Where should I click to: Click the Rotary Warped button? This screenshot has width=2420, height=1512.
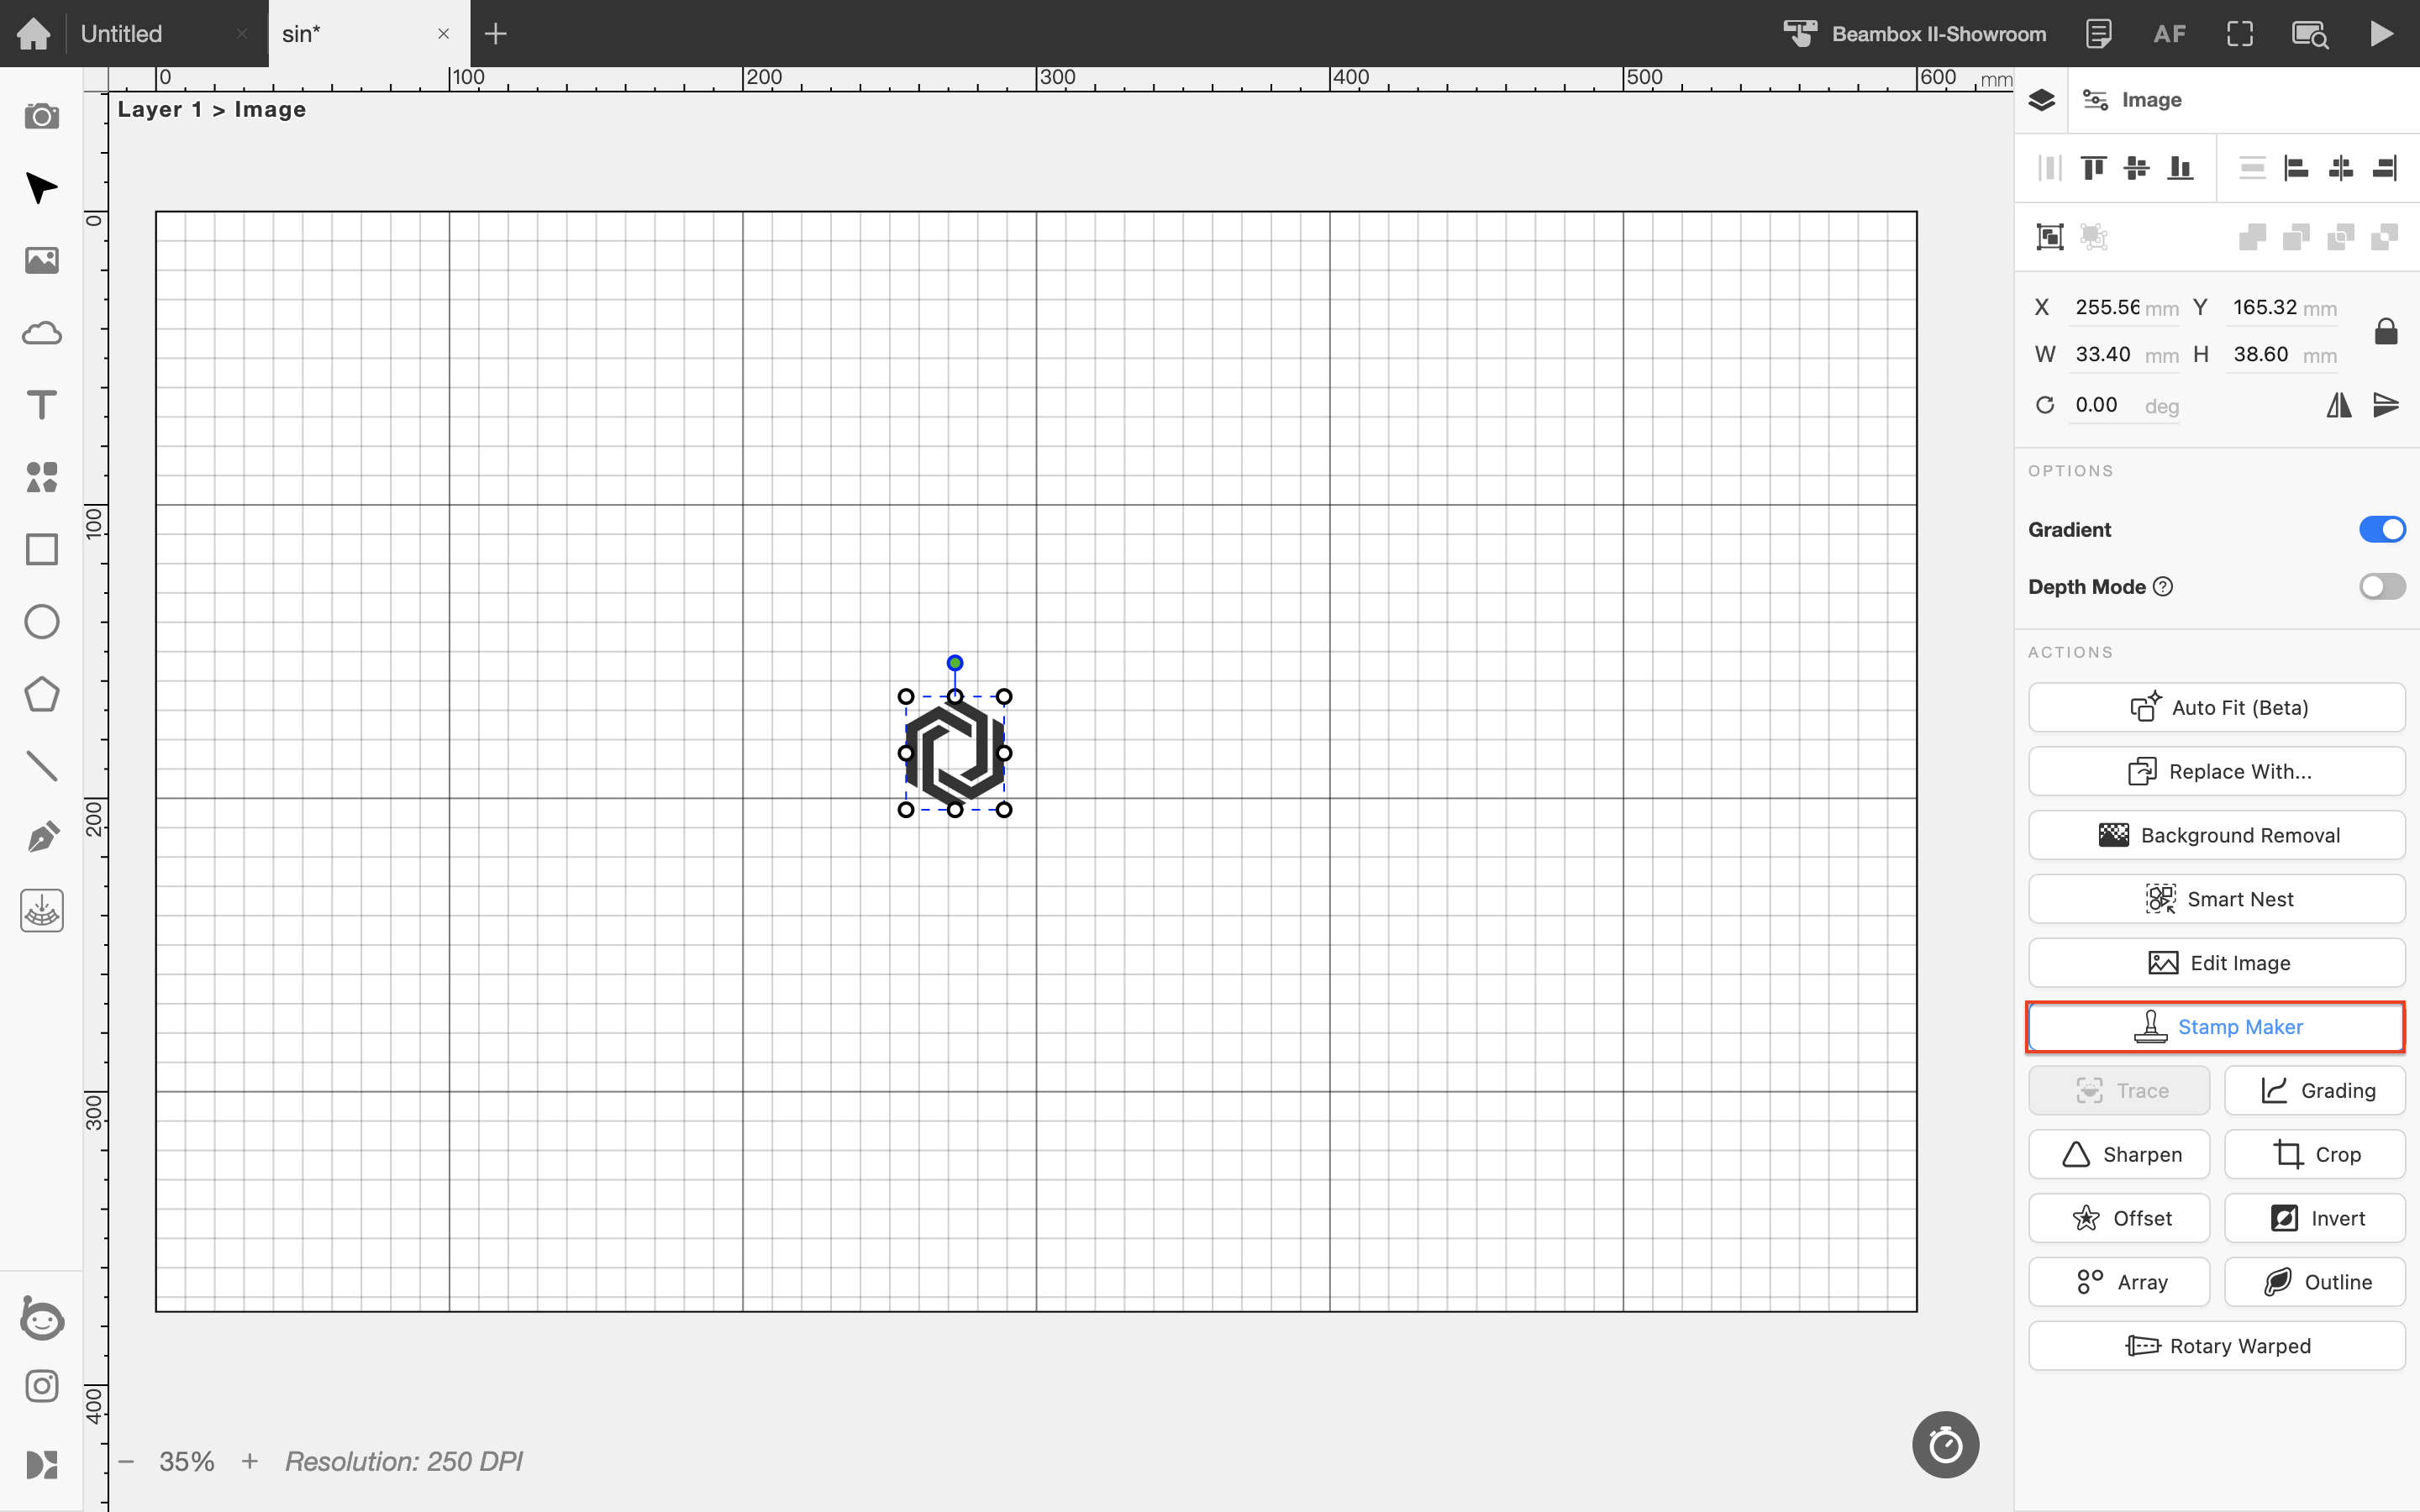point(2216,1346)
